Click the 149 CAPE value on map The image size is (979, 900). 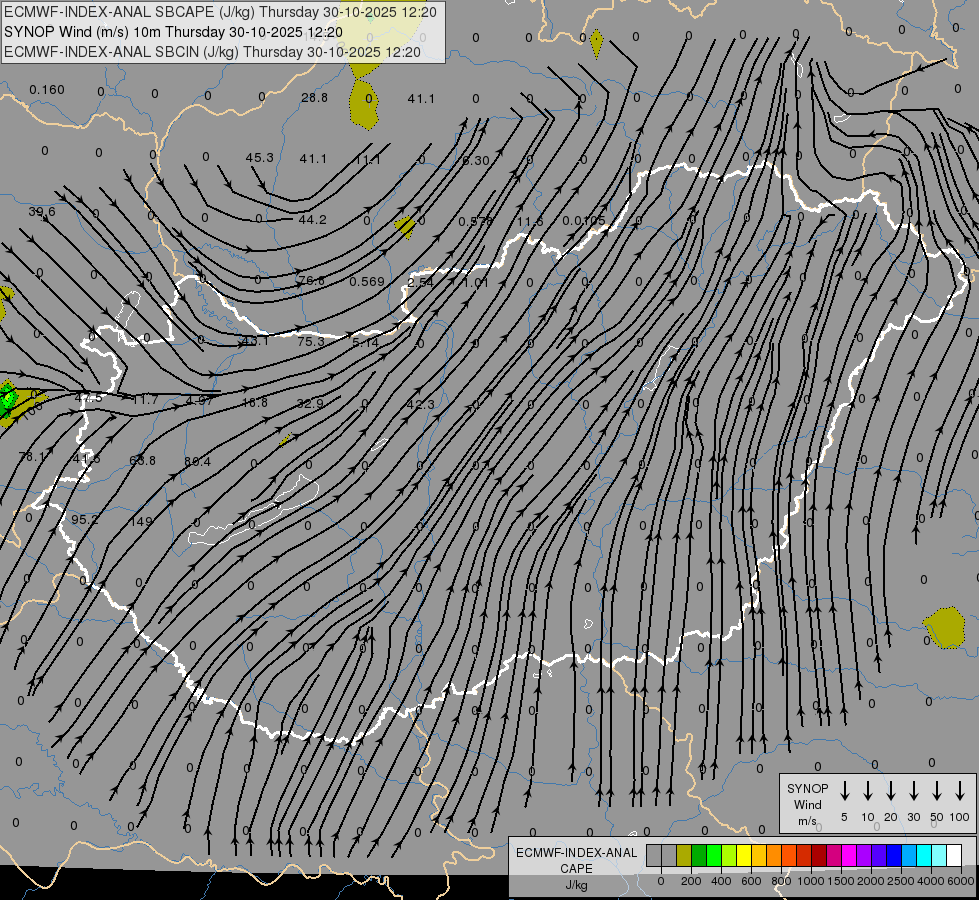140,521
